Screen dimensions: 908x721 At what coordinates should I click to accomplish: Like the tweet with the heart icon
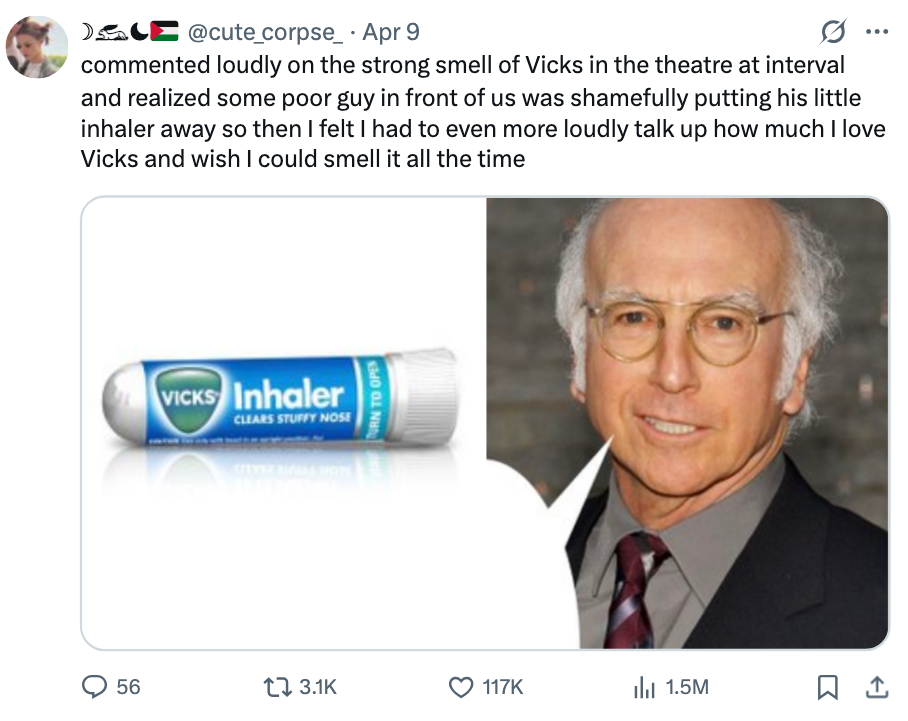tap(461, 686)
